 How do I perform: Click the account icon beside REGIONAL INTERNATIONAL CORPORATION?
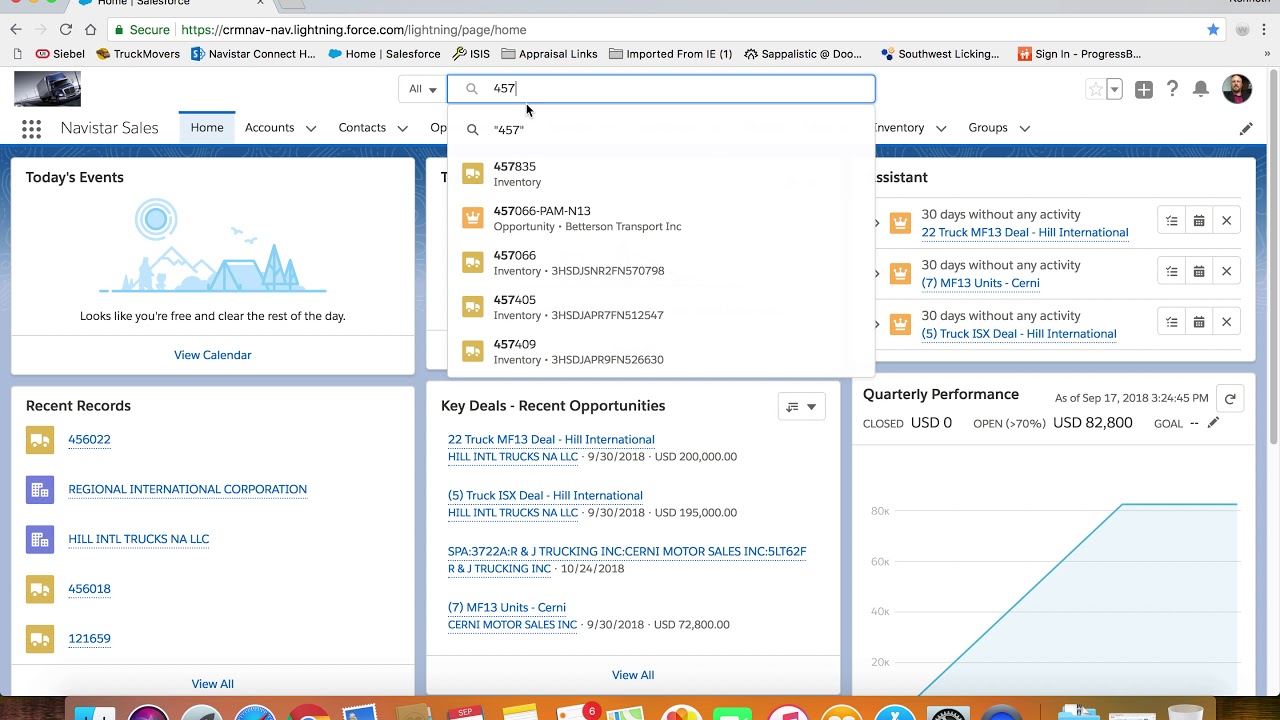(x=40, y=489)
